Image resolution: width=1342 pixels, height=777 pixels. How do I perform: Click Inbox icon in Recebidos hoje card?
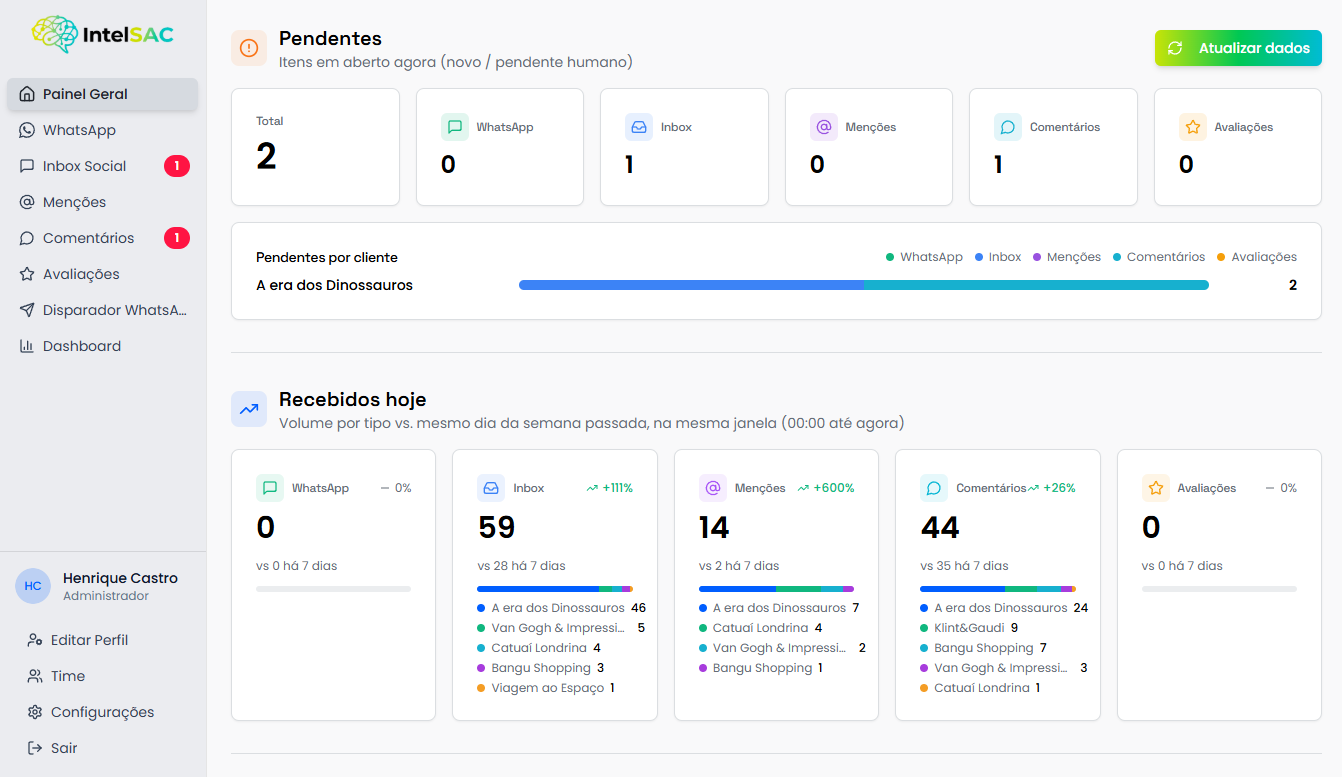pos(491,488)
